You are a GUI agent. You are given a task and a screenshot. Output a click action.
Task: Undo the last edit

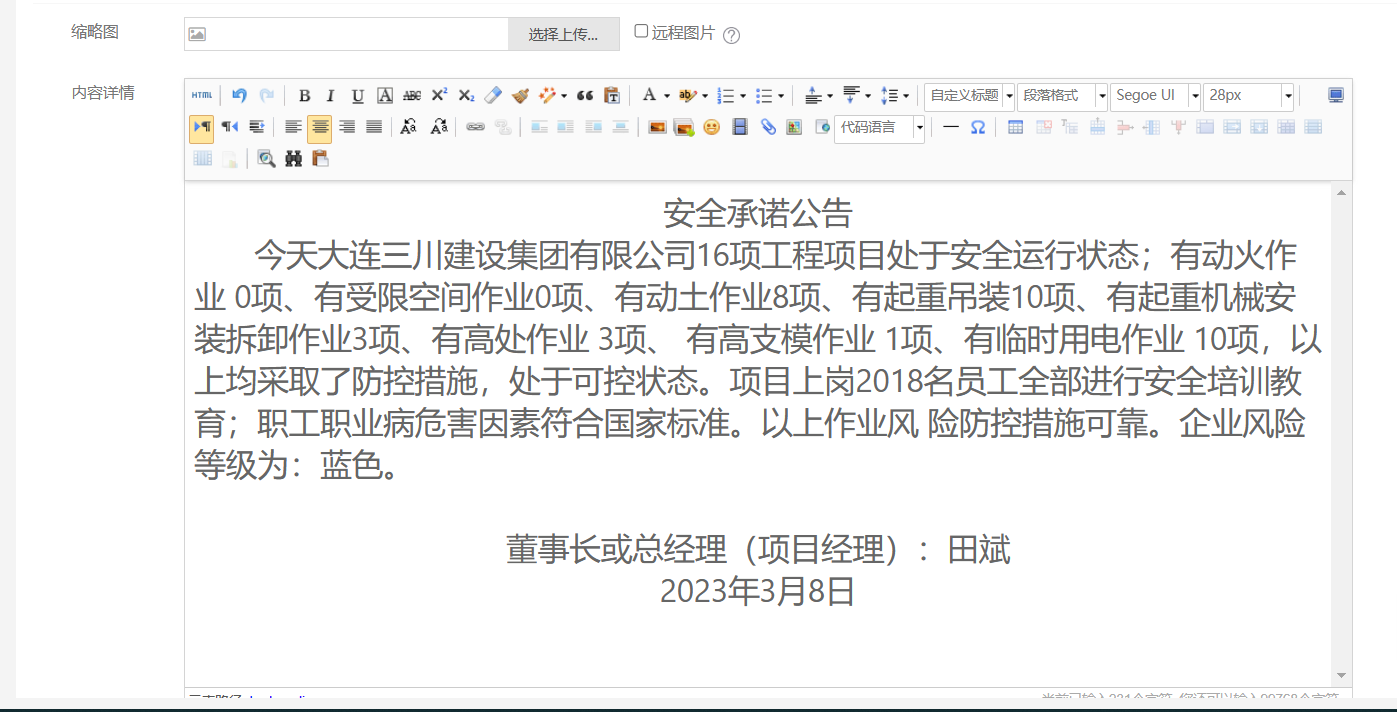239,96
